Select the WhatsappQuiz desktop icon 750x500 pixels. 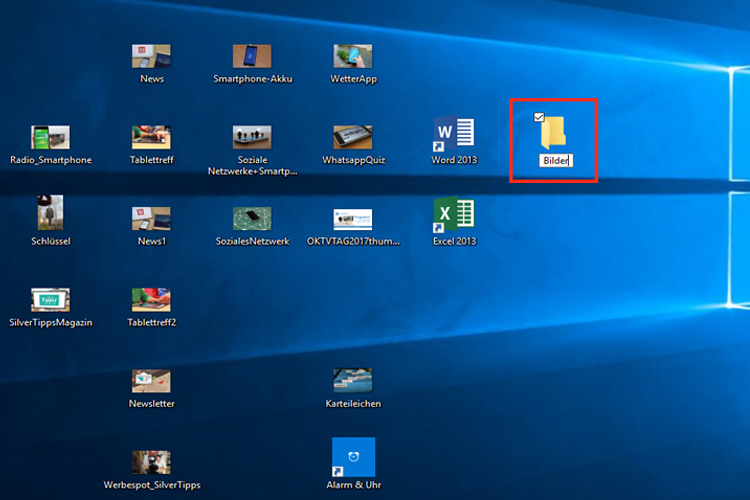(353, 137)
